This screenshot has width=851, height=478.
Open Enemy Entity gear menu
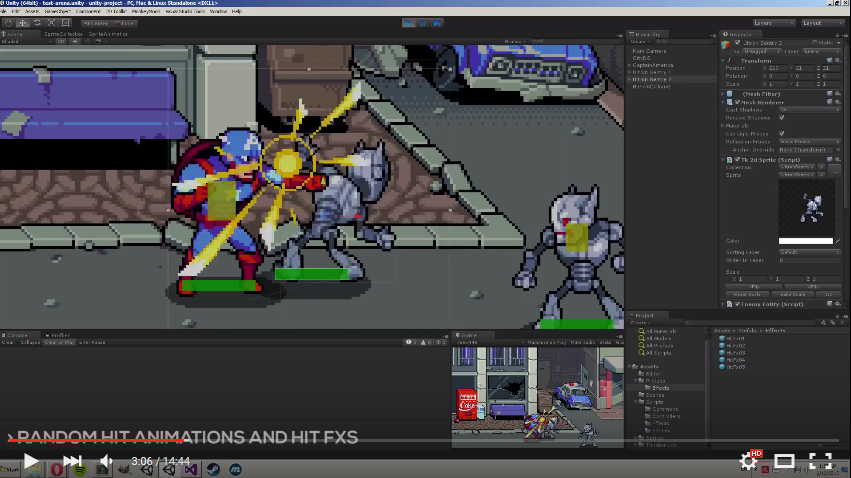coord(838,304)
